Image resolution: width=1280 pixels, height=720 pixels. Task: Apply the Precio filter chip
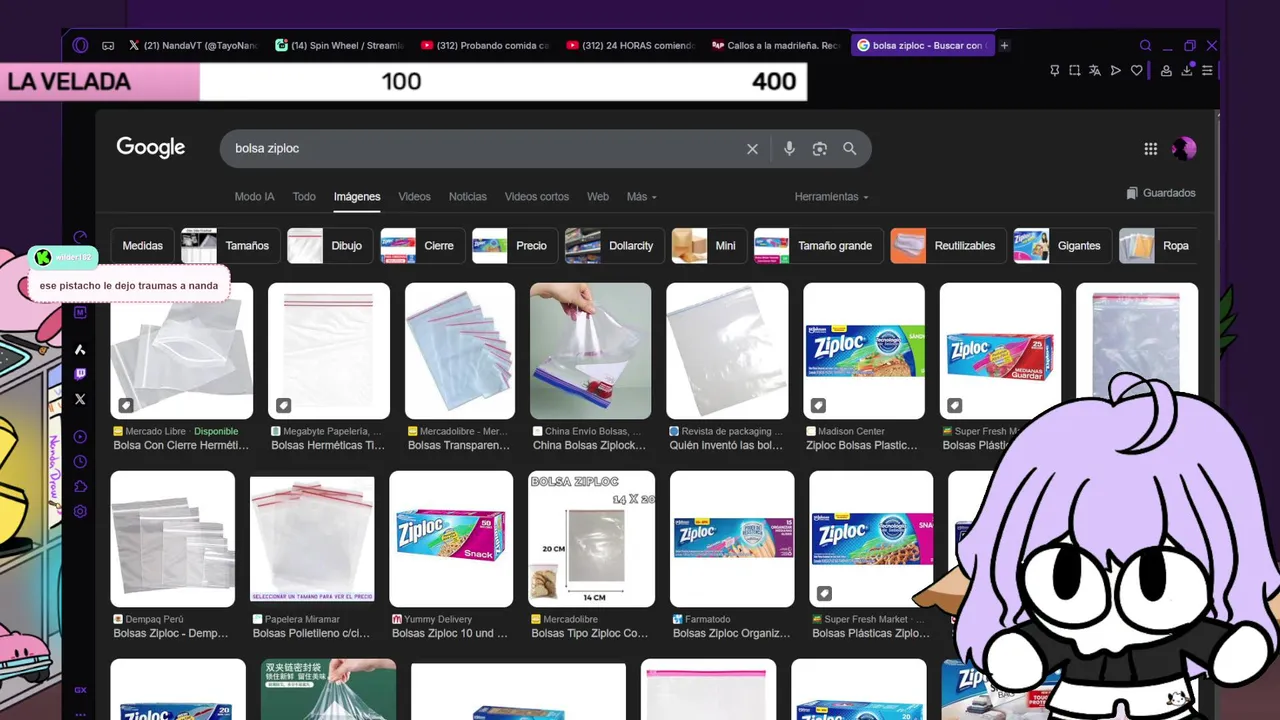pos(515,246)
